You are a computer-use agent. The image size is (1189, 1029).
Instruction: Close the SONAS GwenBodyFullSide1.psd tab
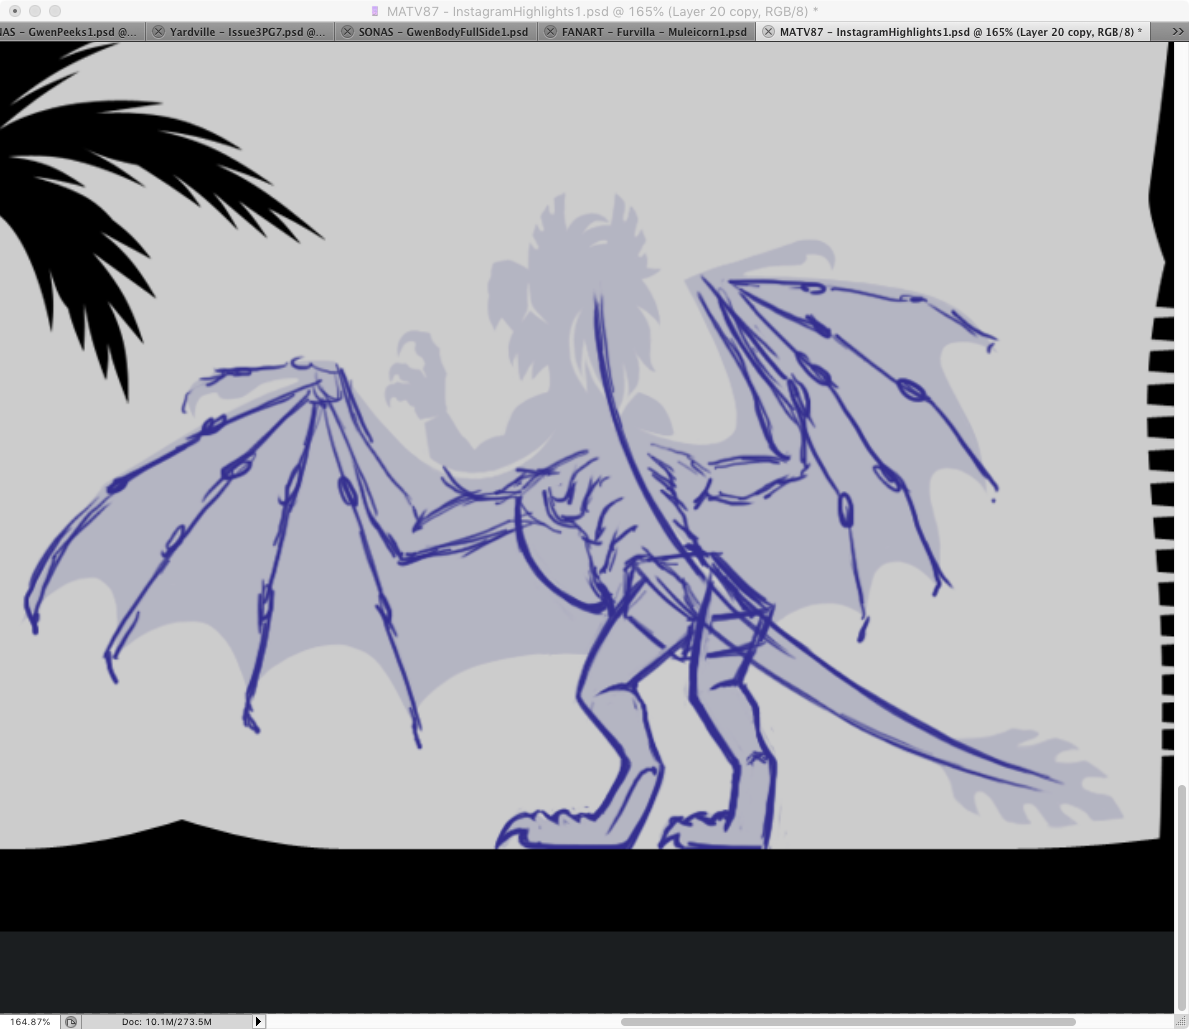pos(346,32)
